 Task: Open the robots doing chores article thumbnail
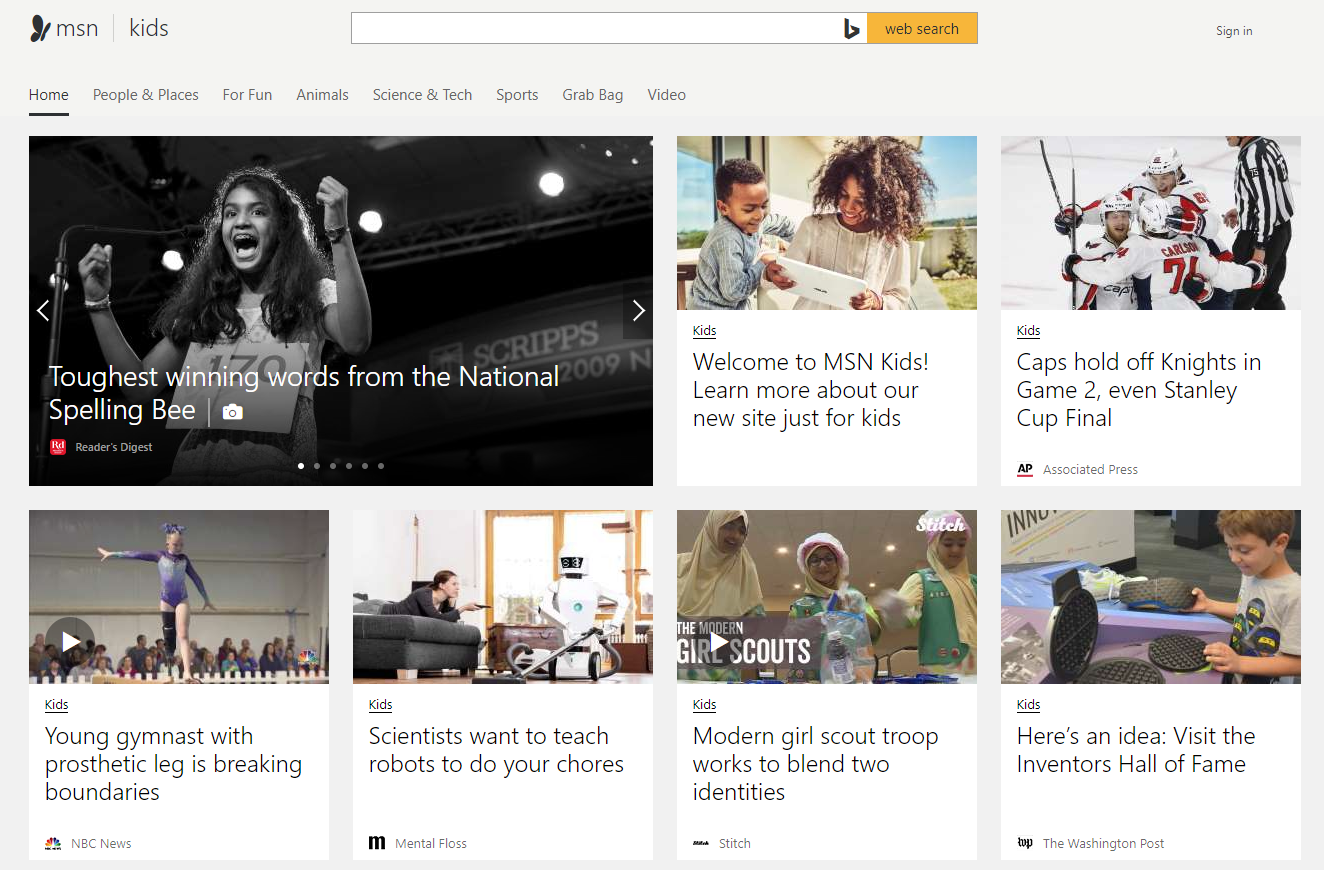point(502,596)
